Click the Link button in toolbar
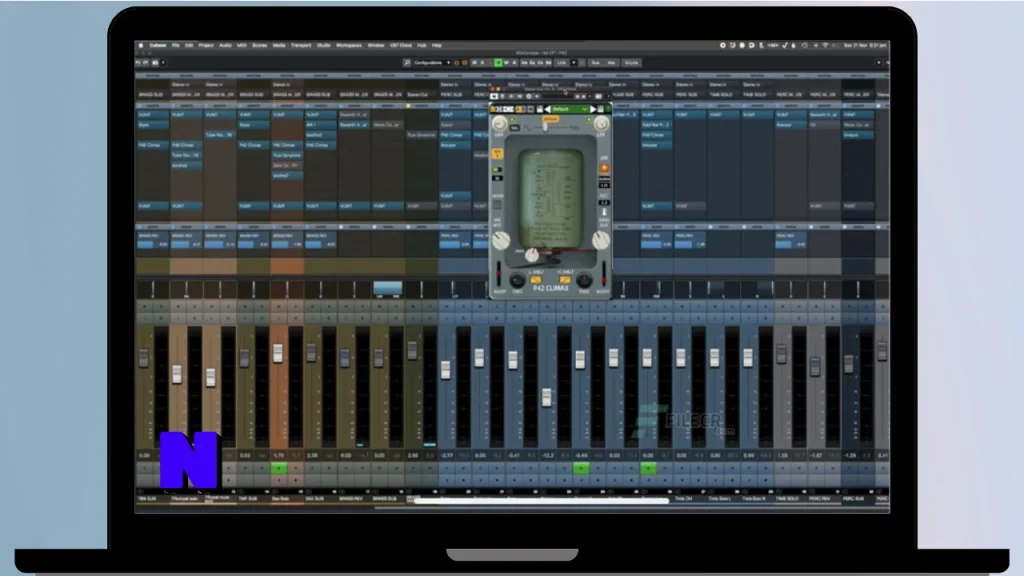This screenshot has width=1024, height=576. (562, 63)
